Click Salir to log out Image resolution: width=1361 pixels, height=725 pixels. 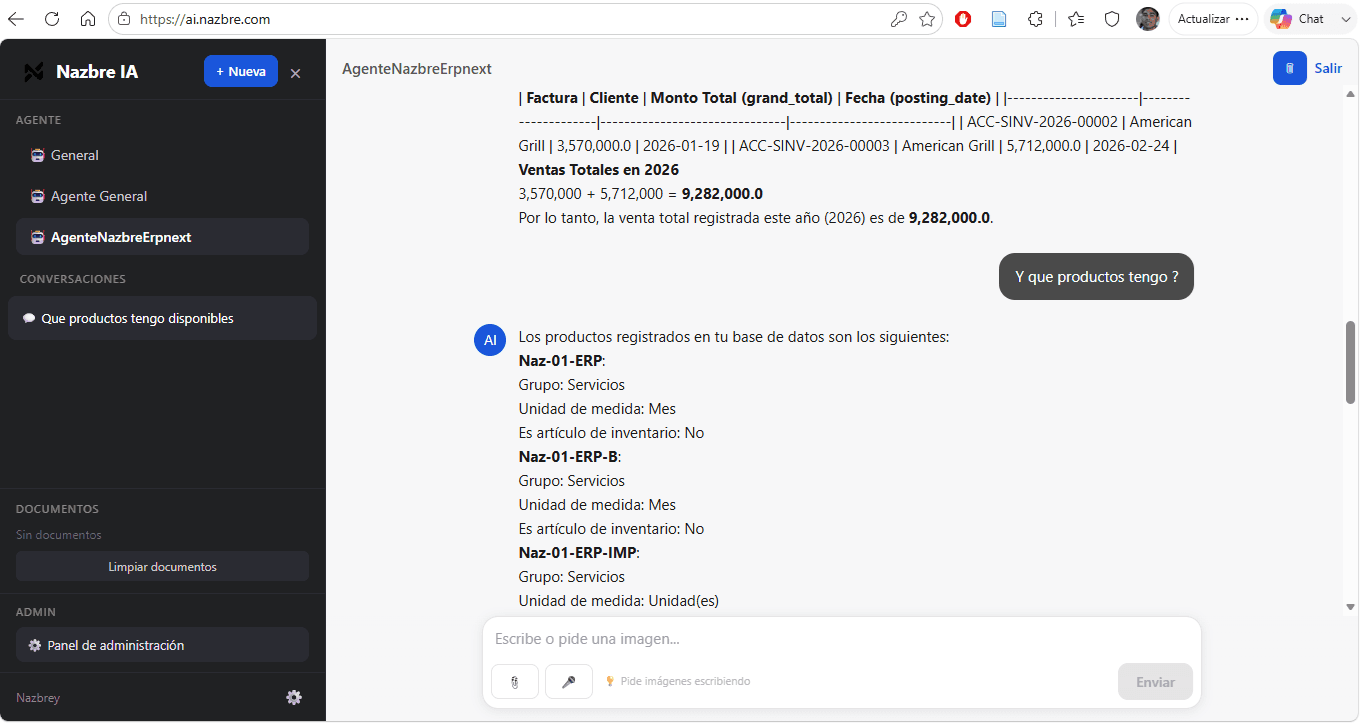pos(1328,68)
